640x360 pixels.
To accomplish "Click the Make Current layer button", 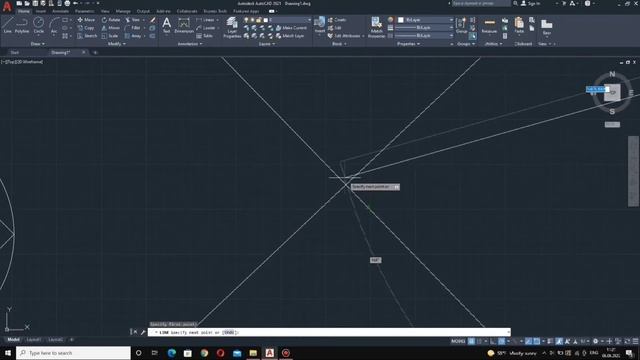I will tap(291, 28).
